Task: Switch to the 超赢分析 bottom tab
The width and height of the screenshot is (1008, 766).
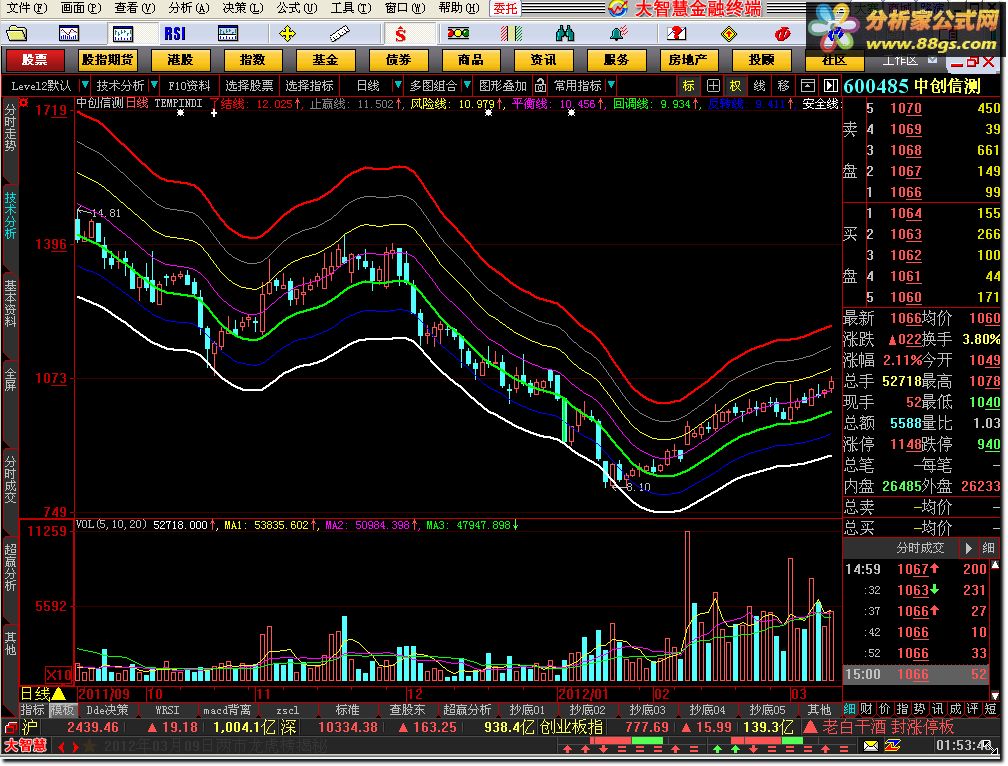Action: [467, 710]
